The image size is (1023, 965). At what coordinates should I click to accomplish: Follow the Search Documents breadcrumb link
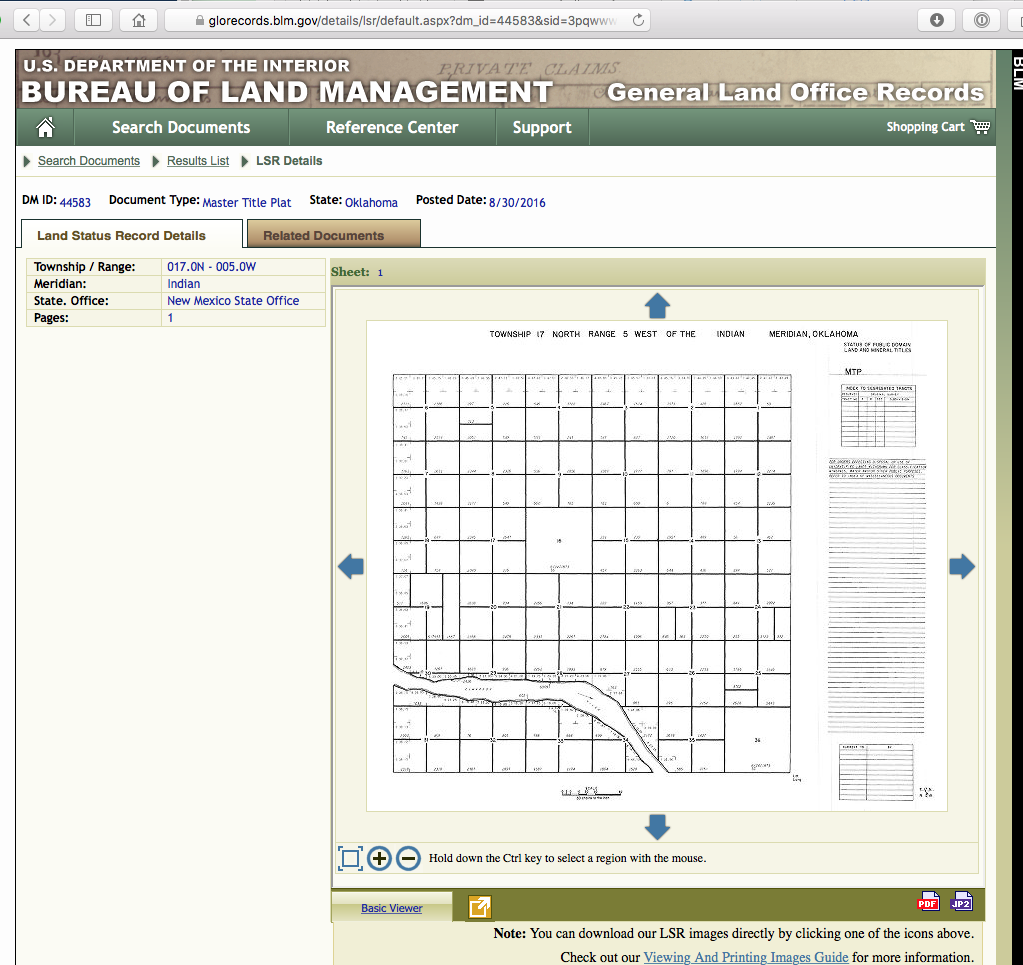(x=89, y=161)
